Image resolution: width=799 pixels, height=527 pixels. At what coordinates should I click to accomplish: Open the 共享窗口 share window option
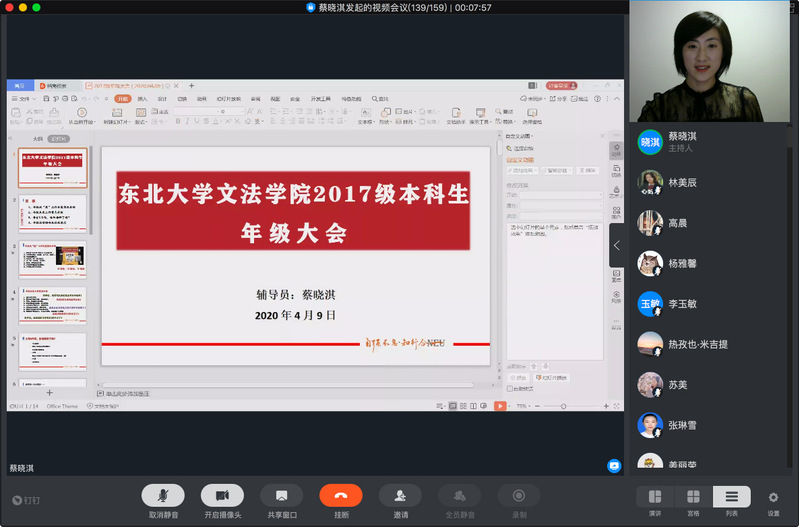281,495
